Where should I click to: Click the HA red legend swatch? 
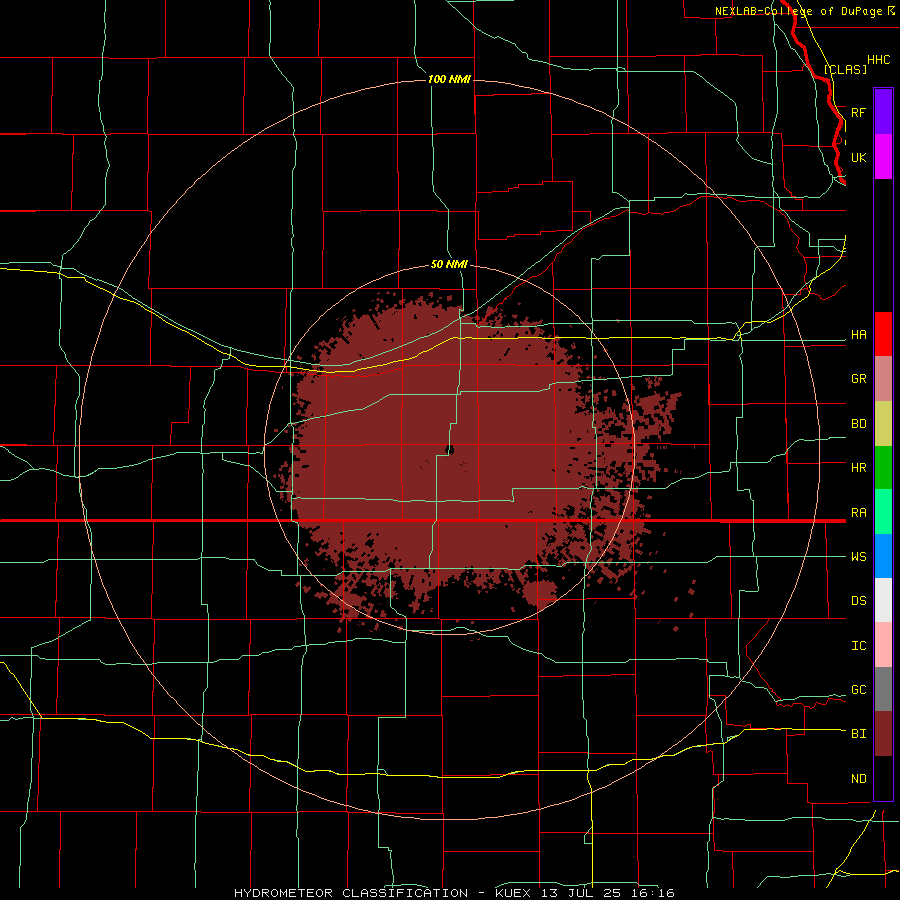[x=883, y=334]
